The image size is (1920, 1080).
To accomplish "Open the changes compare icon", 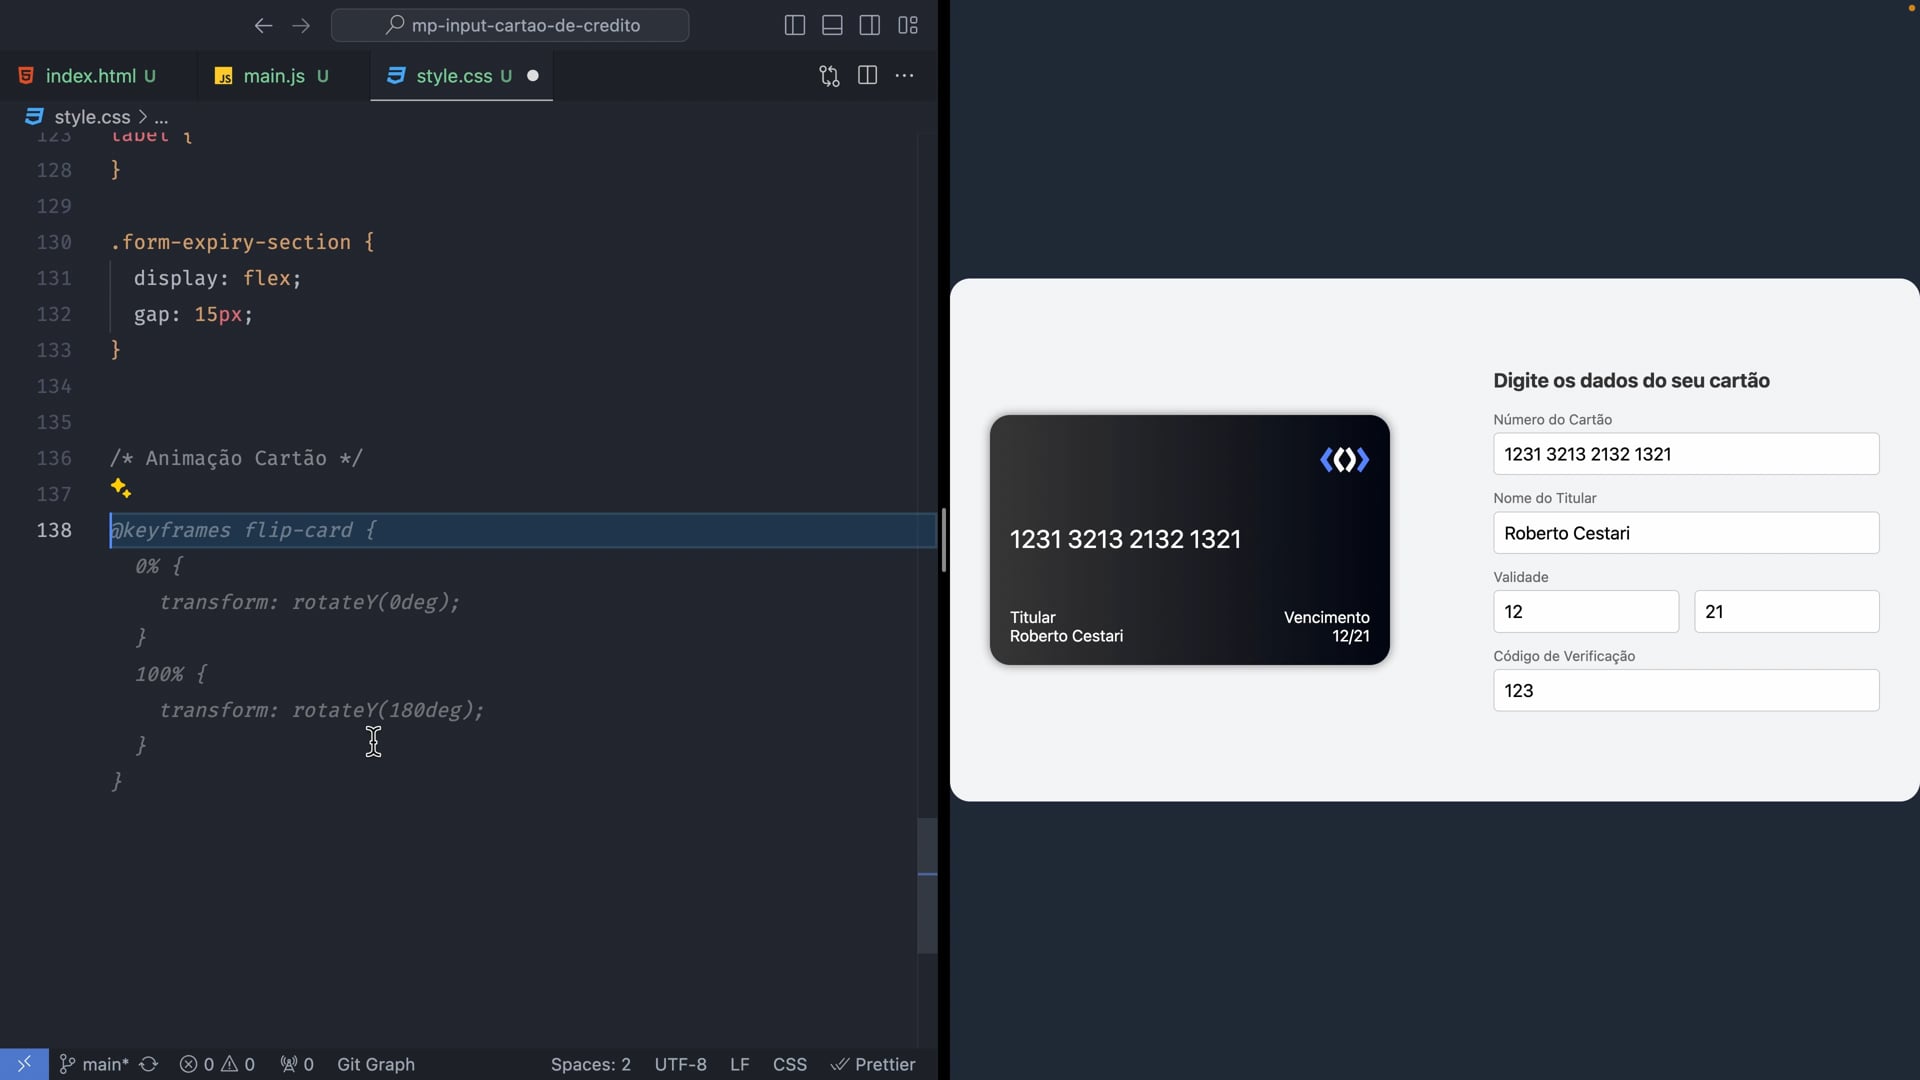I will [x=829, y=76].
